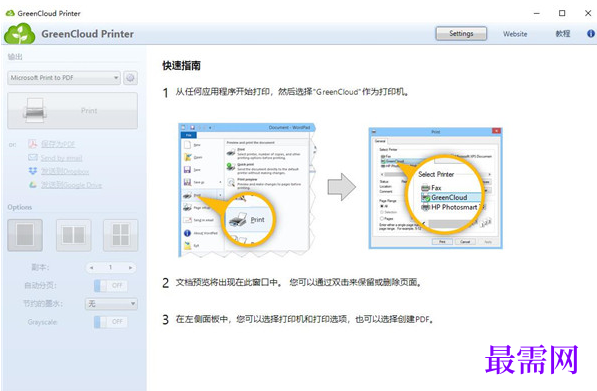Click the printer settings gear icon
Image resolution: width=597 pixels, height=391 pixels.
[x=130, y=78]
